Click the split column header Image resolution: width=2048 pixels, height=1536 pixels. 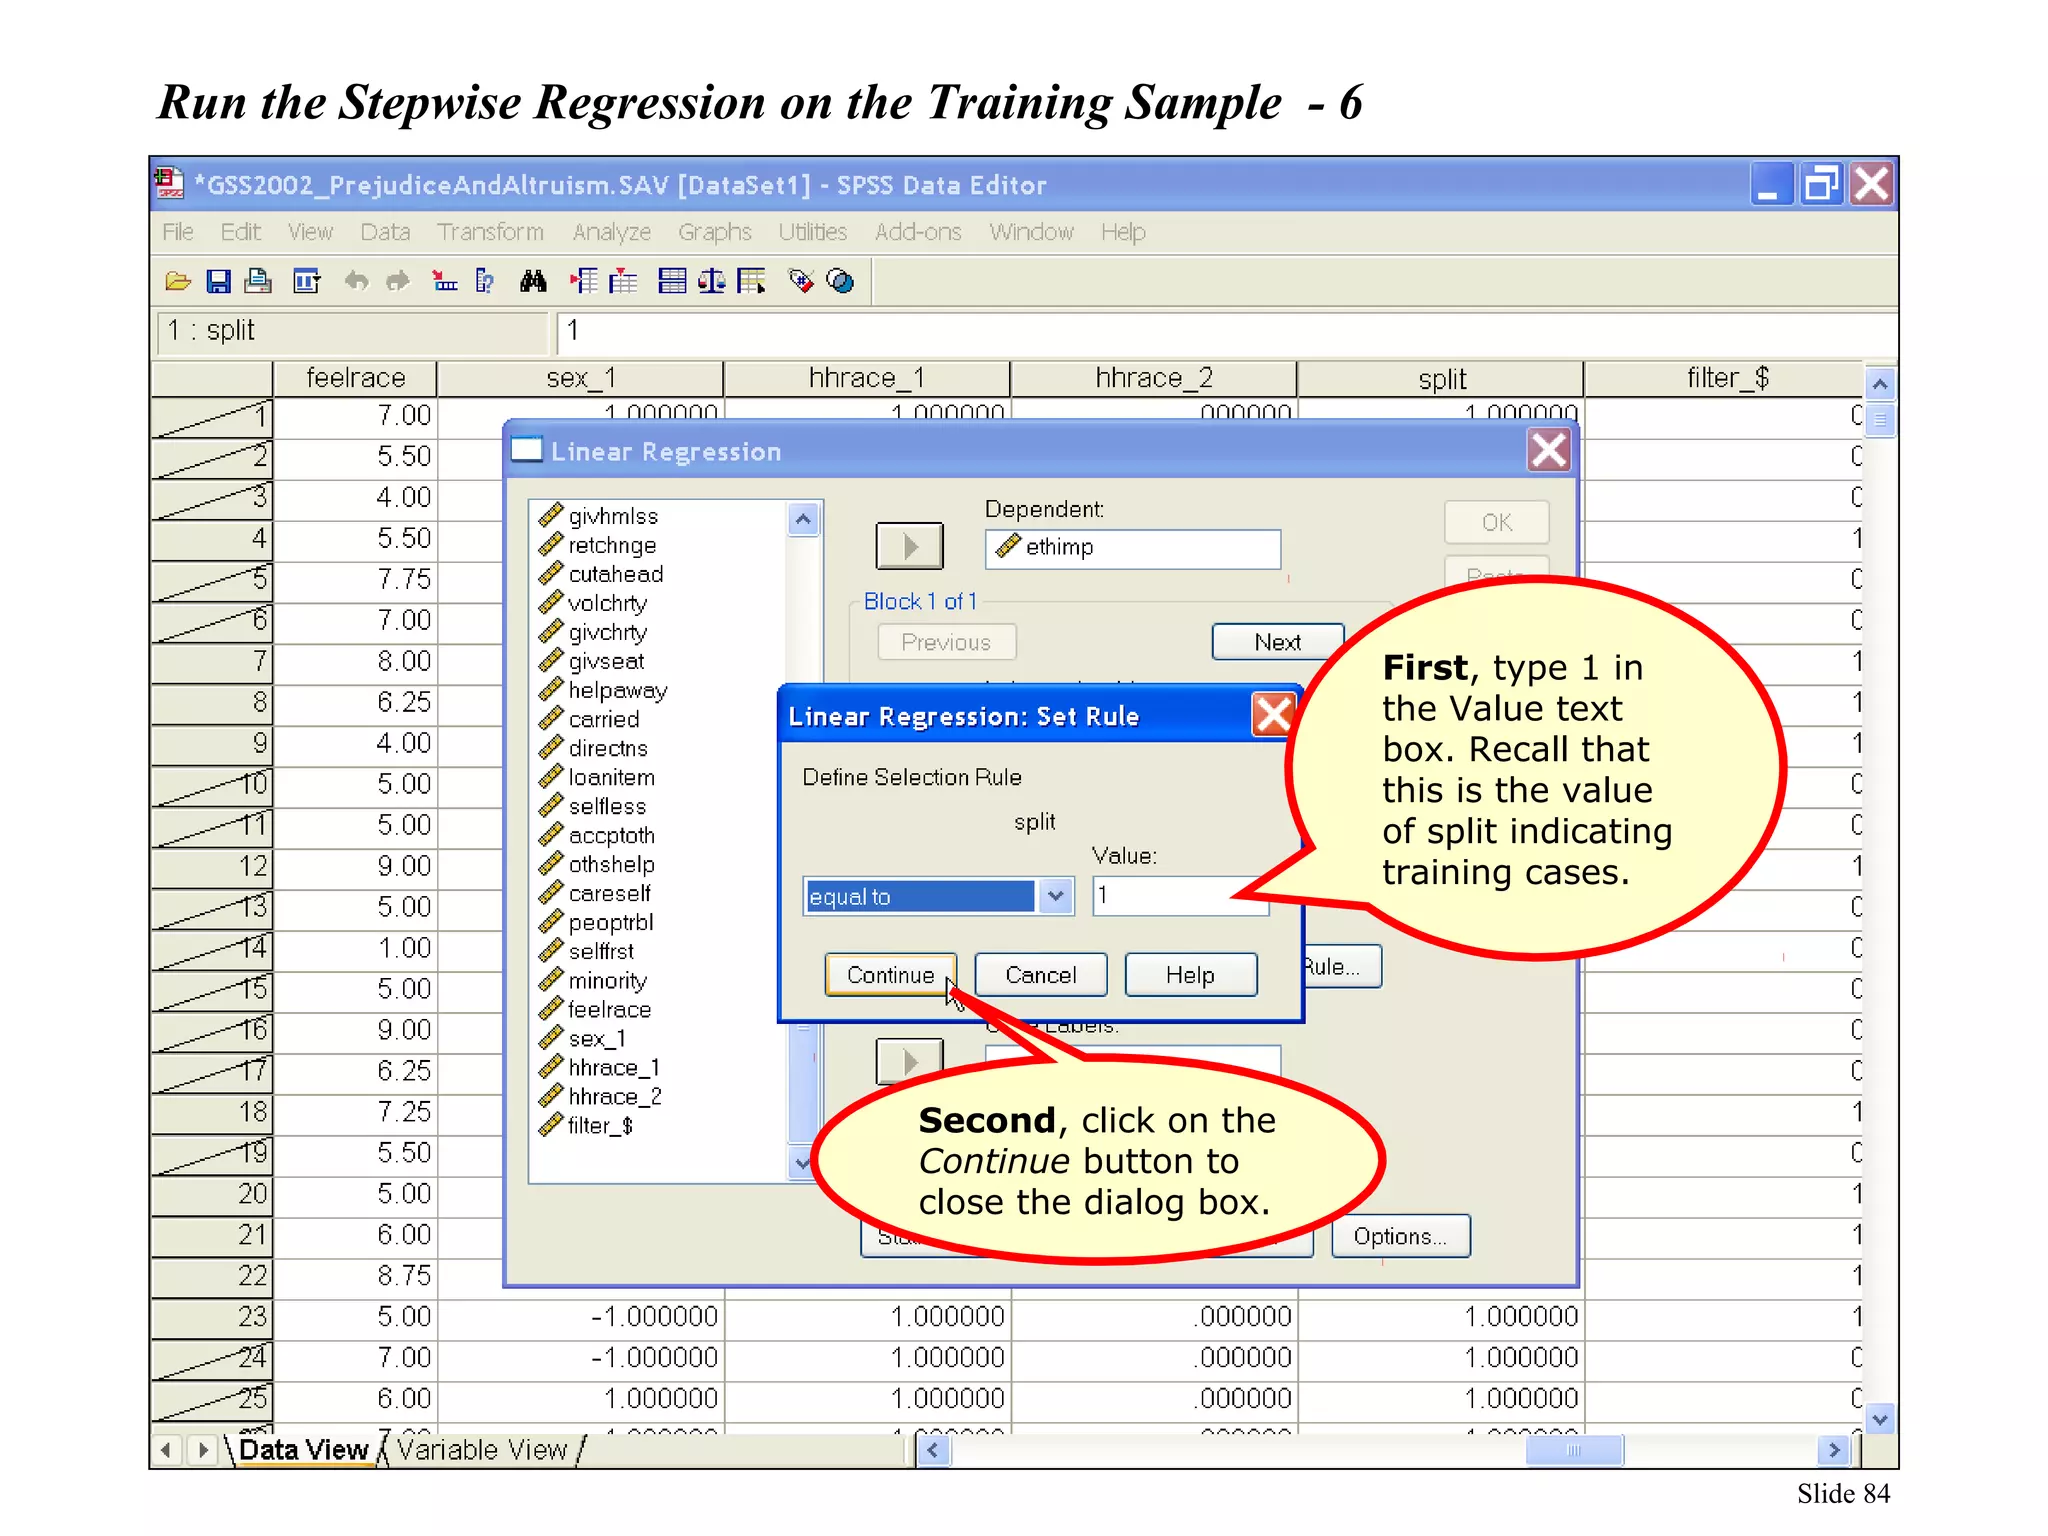[x=1441, y=378]
